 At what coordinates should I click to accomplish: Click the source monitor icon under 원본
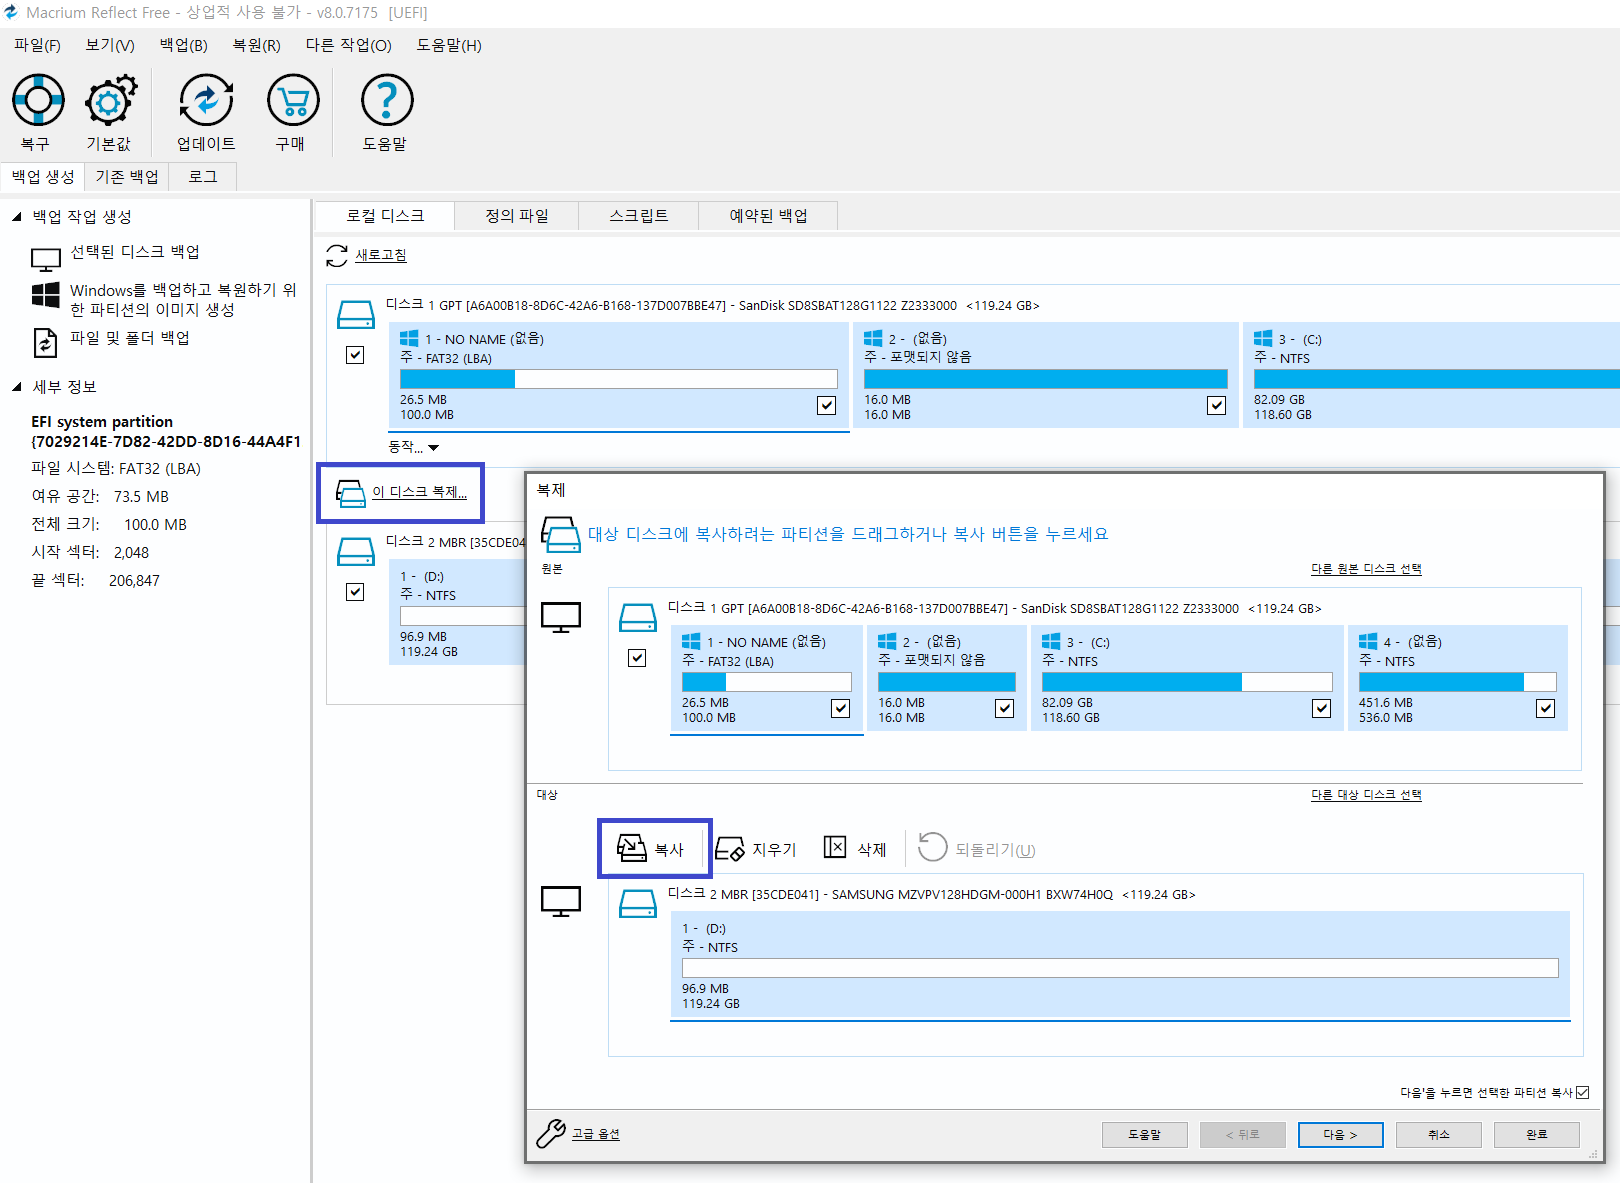tap(561, 617)
